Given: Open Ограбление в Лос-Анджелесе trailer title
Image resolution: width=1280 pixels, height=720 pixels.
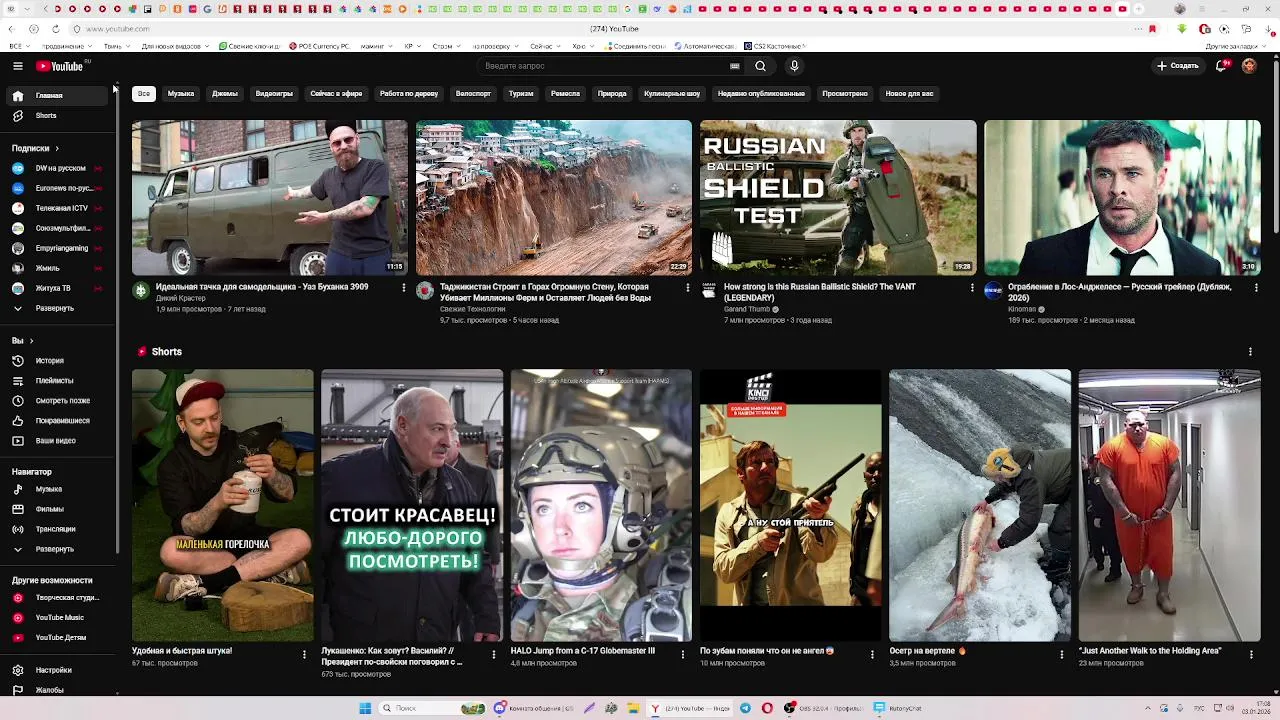Looking at the screenshot, I should click(x=1119, y=292).
